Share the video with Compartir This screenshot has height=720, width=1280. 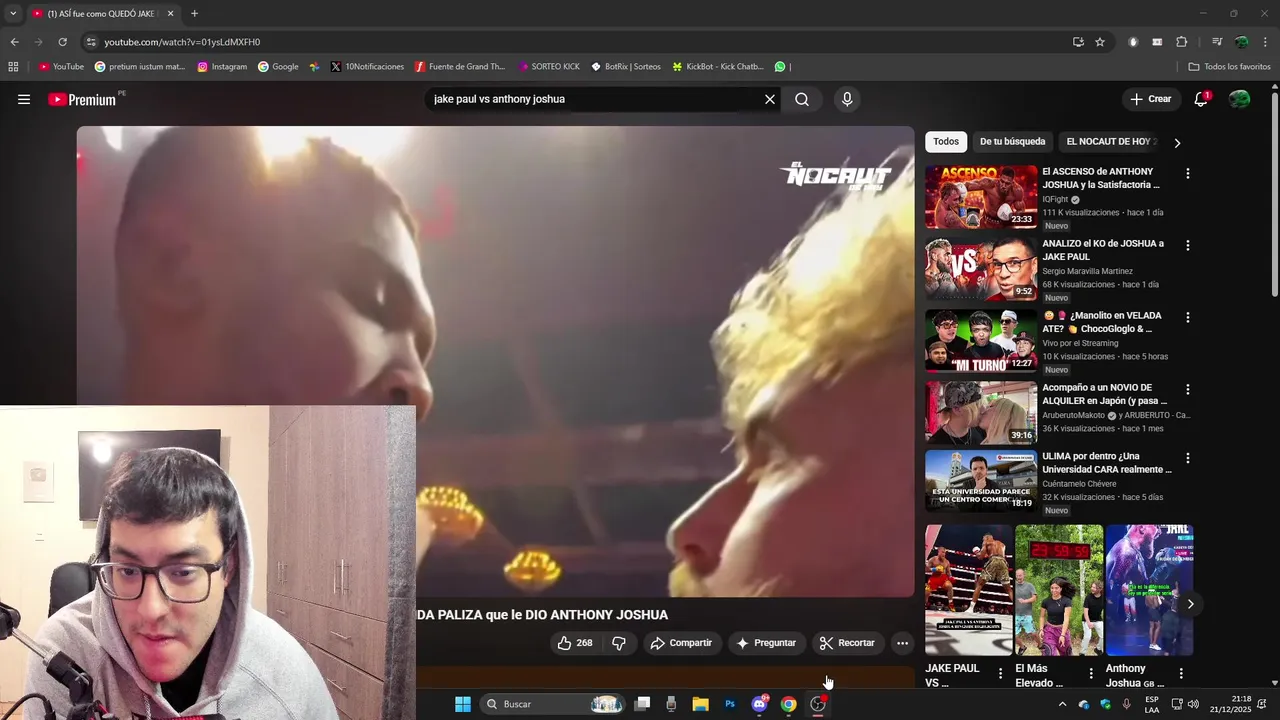(681, 643)
